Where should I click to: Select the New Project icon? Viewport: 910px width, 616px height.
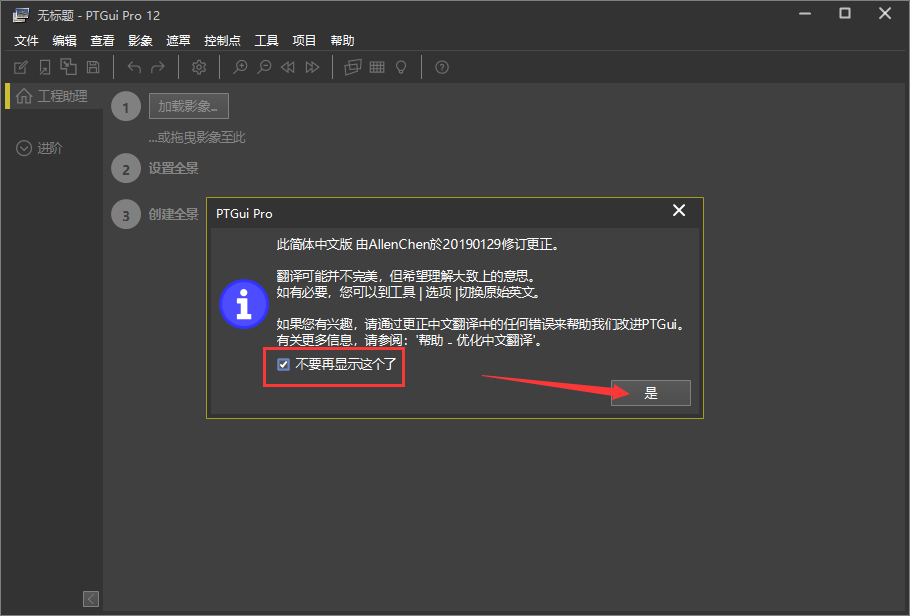(20, 67)
